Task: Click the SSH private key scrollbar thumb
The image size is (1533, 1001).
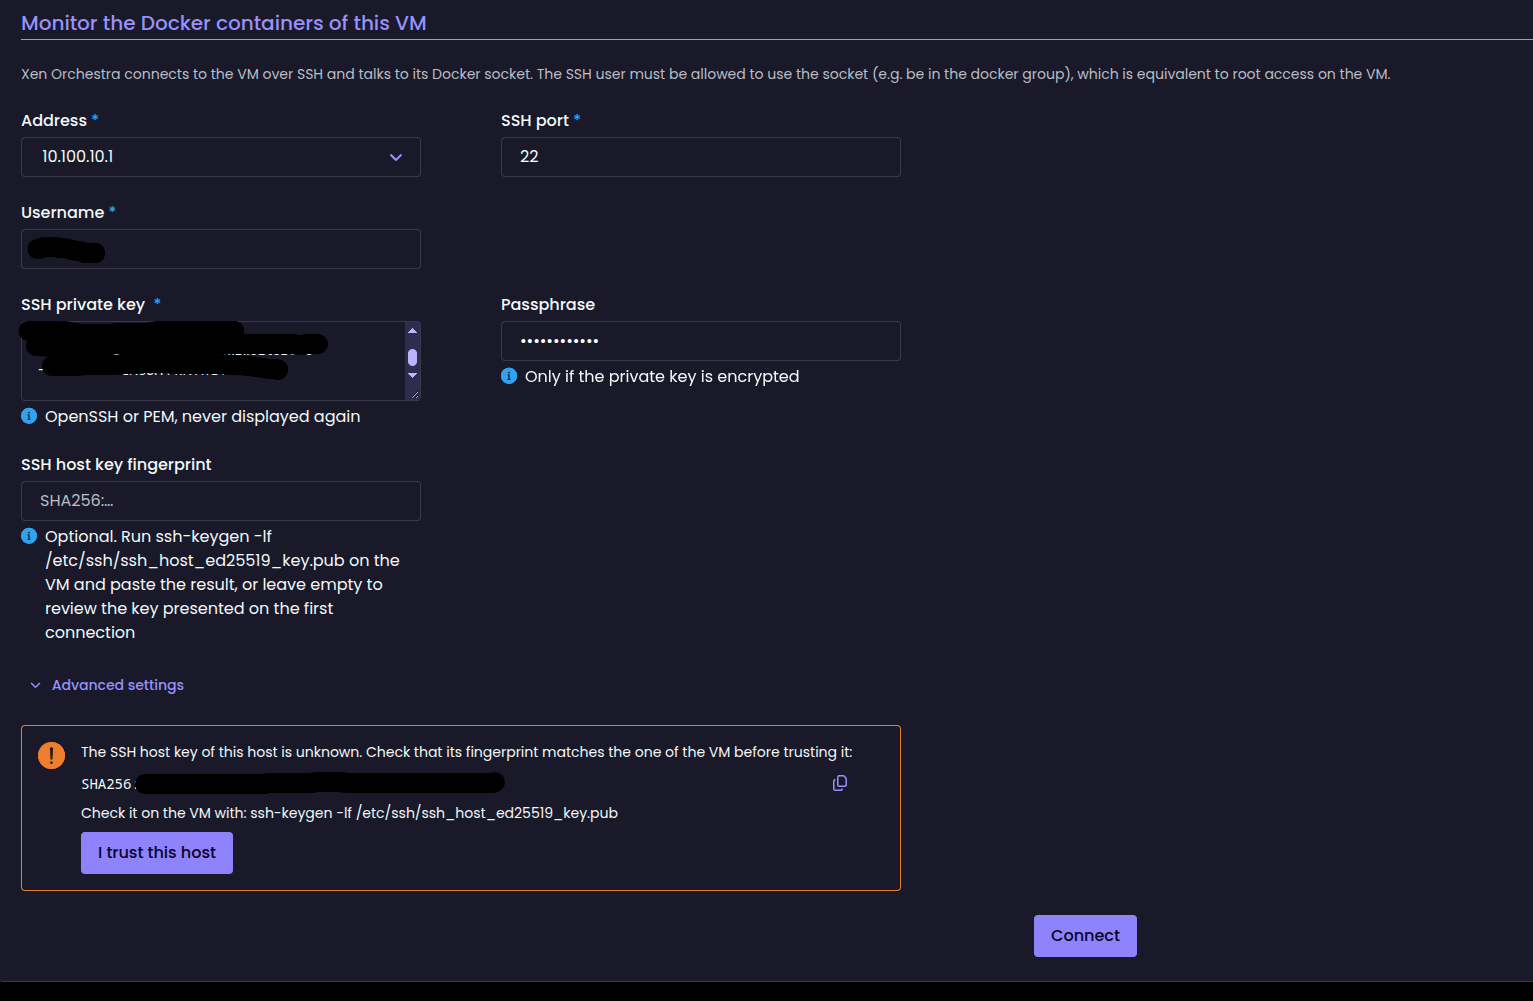Action: [412, 357]
